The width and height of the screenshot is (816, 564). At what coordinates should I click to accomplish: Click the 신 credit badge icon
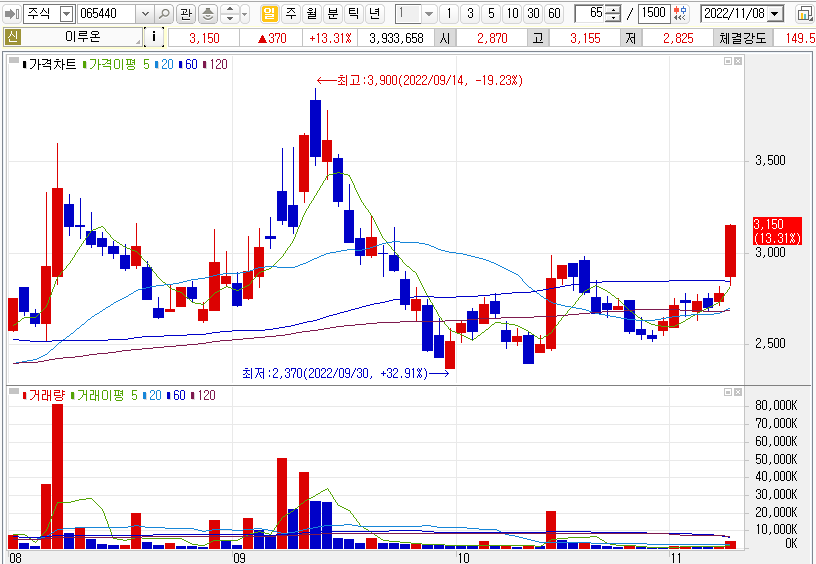point(12,37)
